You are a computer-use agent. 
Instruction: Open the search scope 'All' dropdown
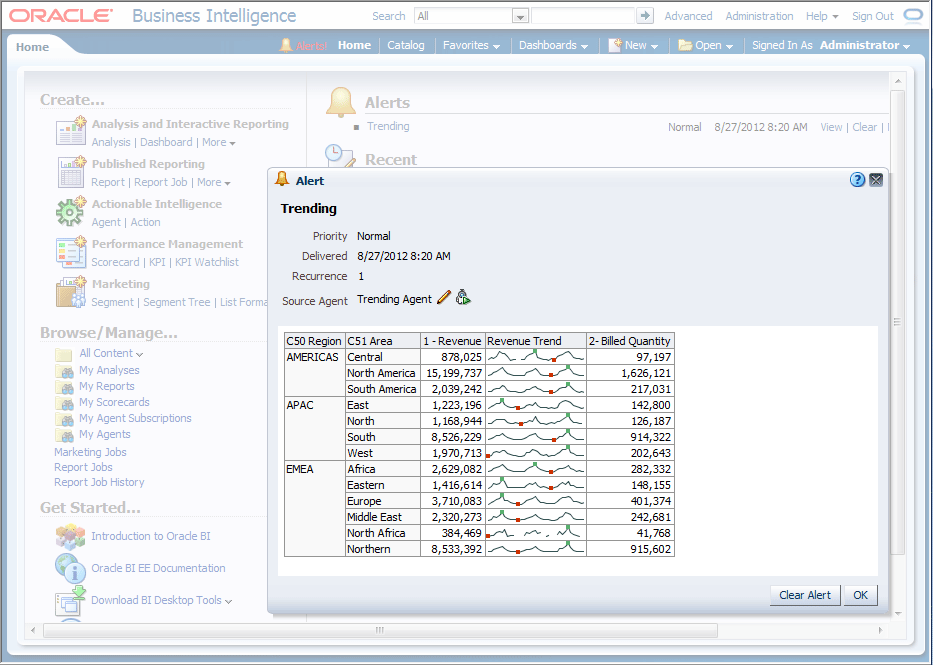point(519,16)
